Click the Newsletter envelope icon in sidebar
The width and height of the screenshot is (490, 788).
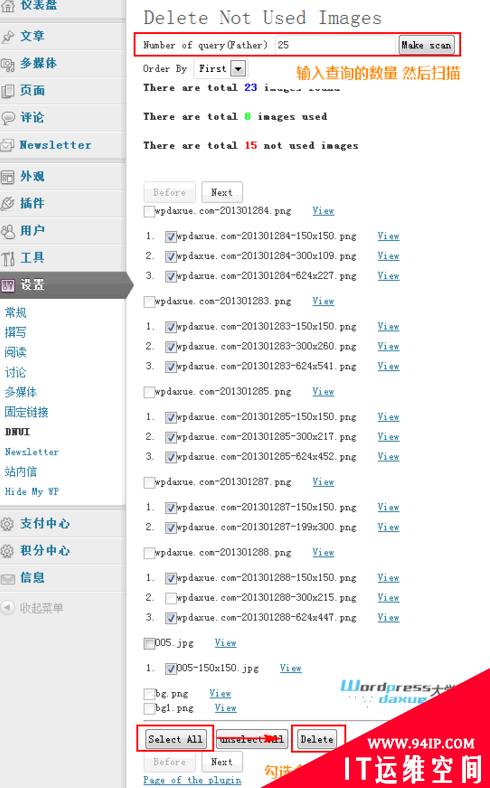click(7, 145)
